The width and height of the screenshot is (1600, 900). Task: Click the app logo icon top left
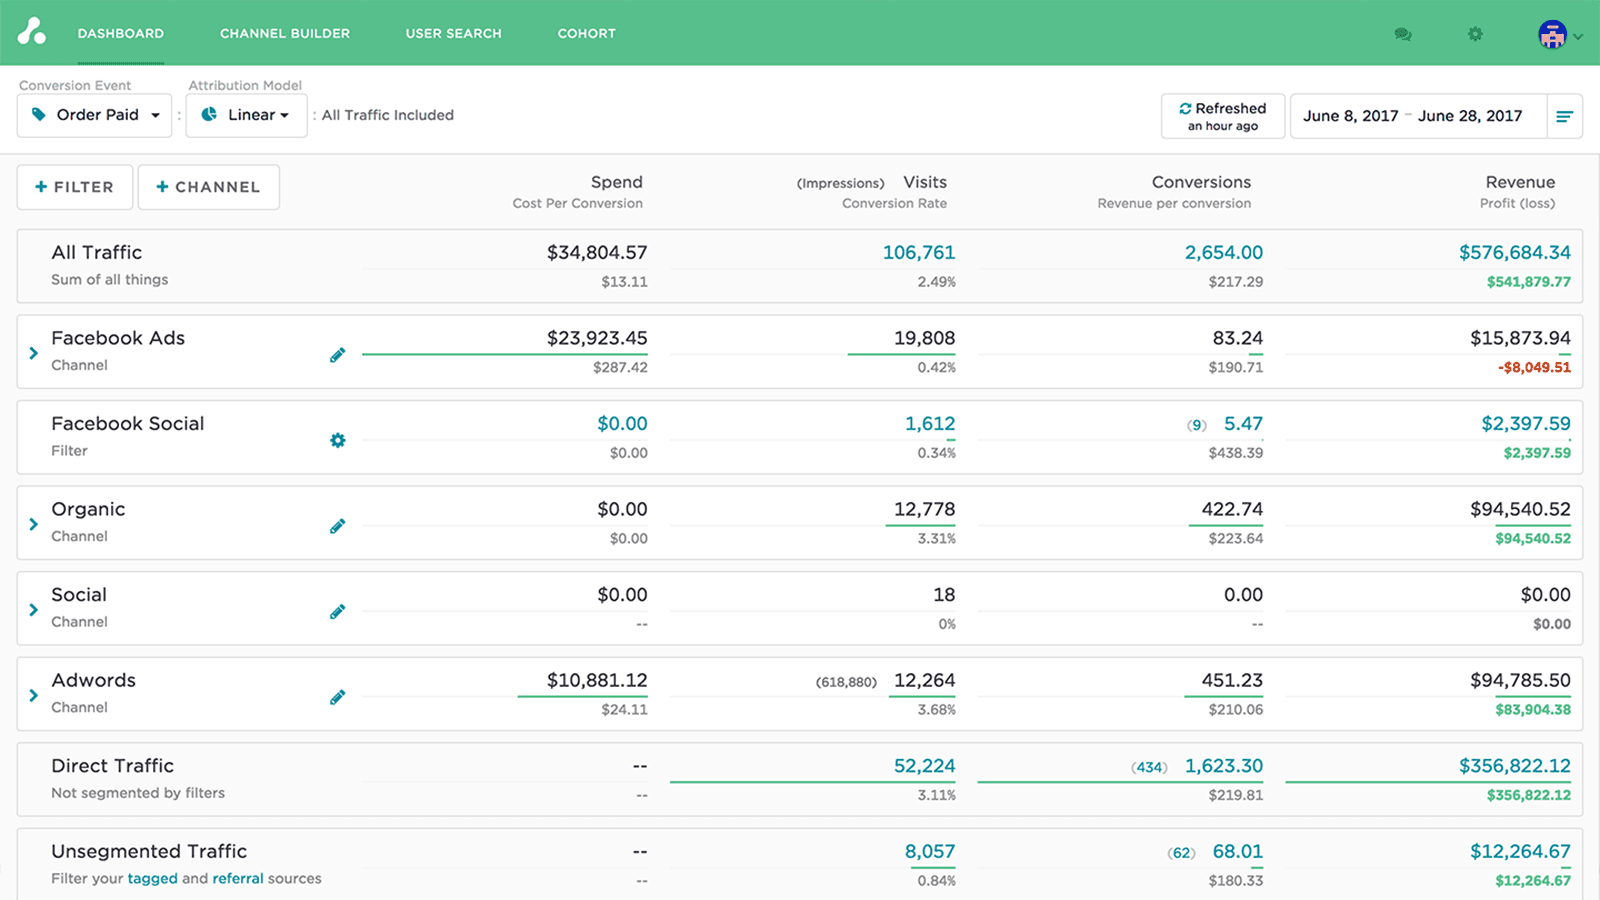[33, 32]
